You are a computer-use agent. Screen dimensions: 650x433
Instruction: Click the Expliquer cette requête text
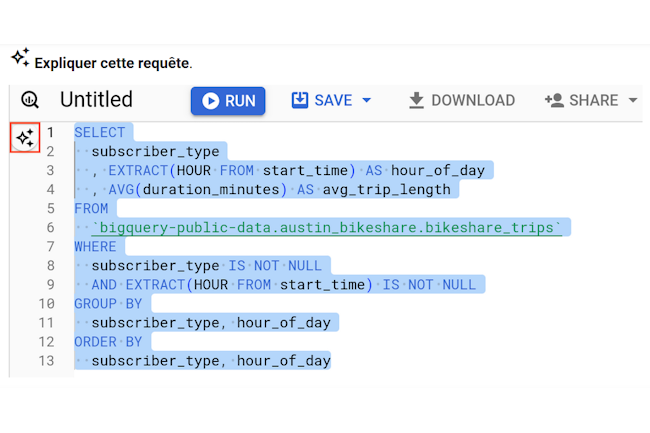click(x=113, y=63)
